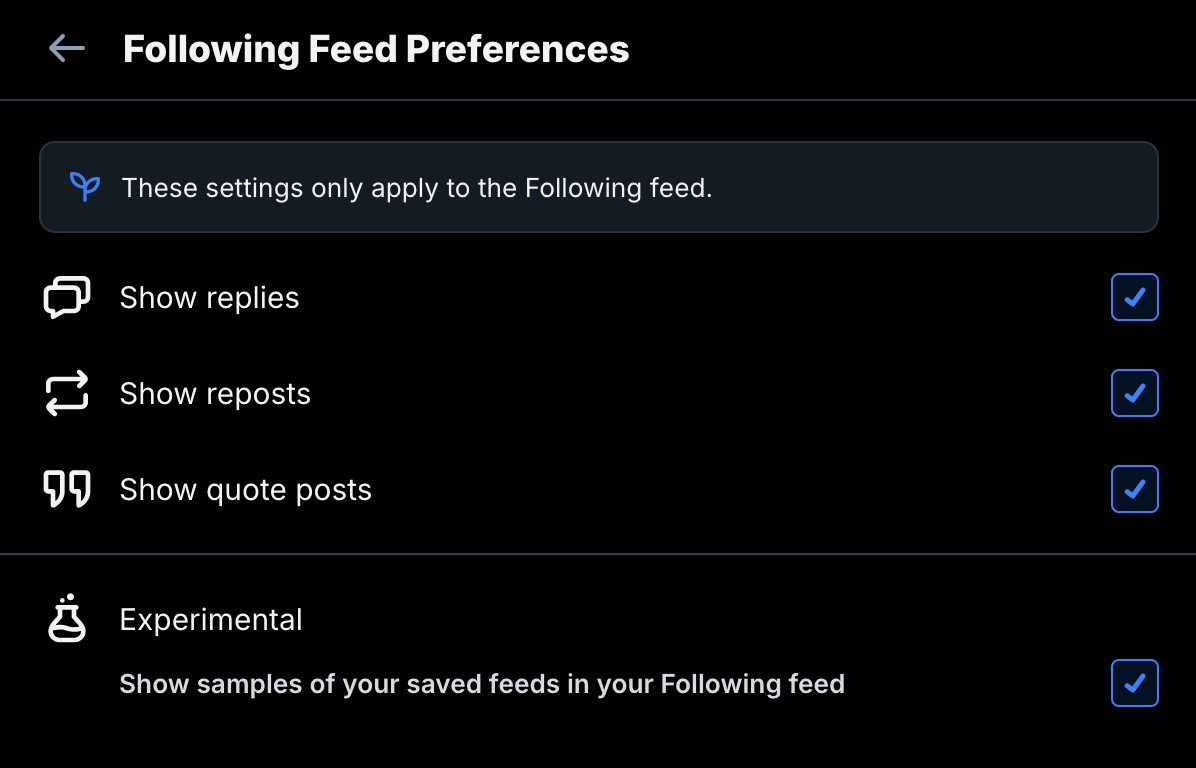The width and height of the screenshot is (1196, 768).
Task: Click the divider line above Experimental section
Action: 598,554
